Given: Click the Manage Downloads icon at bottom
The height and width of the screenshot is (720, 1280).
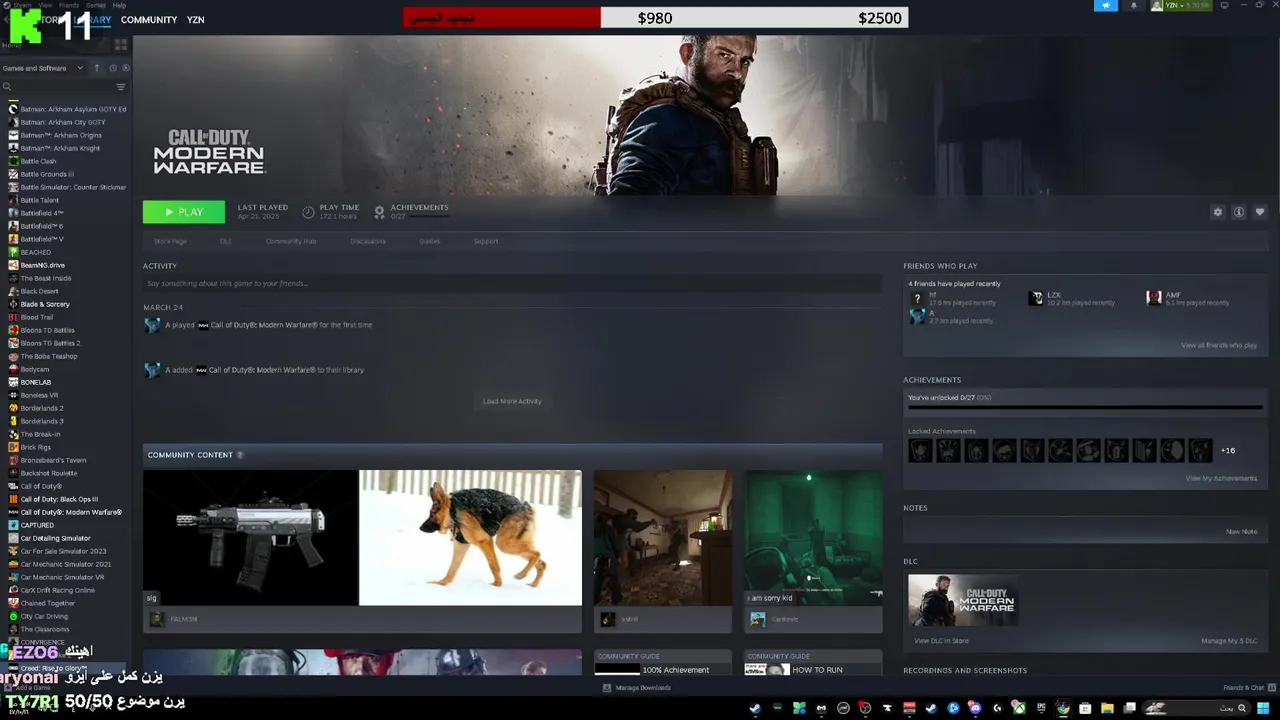Looking at the screenshot, I should (607, 688).
